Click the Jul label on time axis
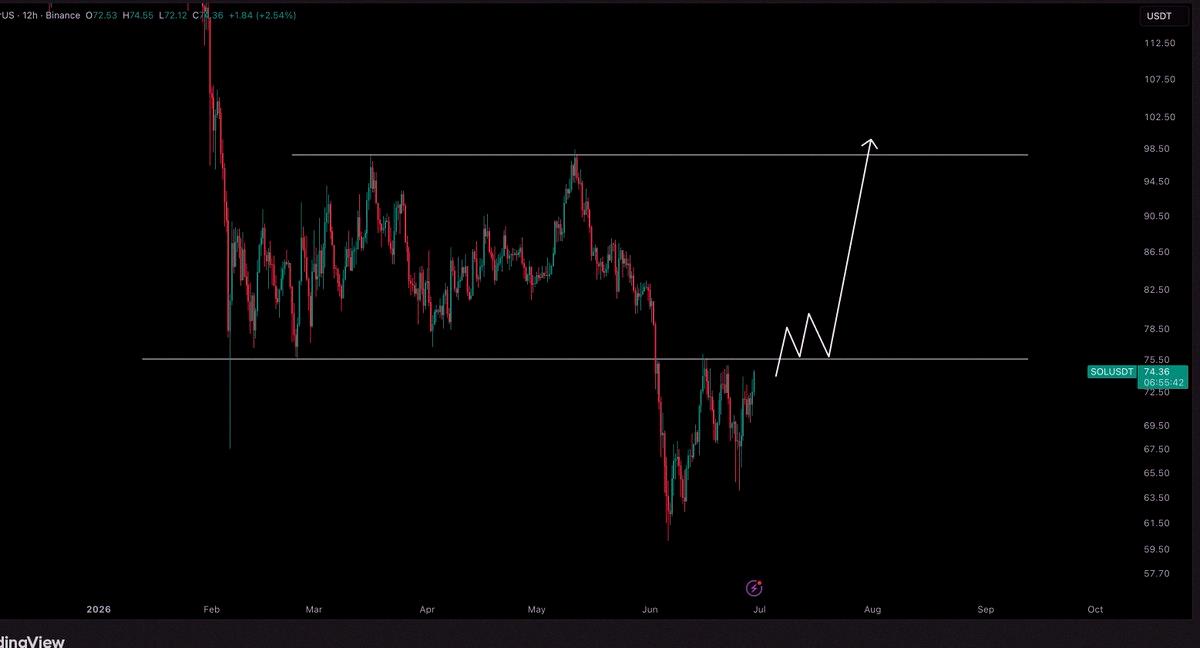 pos(760,610)
